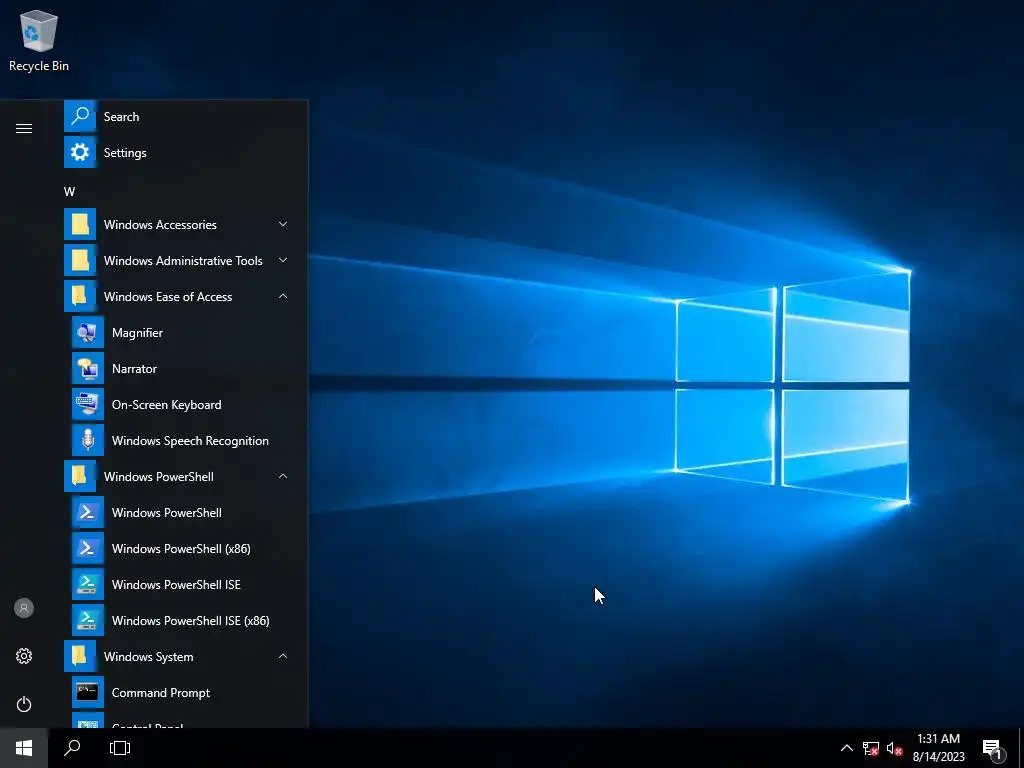Launch Magnifier from its icon
Viewport: 1024px width, 768px height.
(x=88, y=332)
